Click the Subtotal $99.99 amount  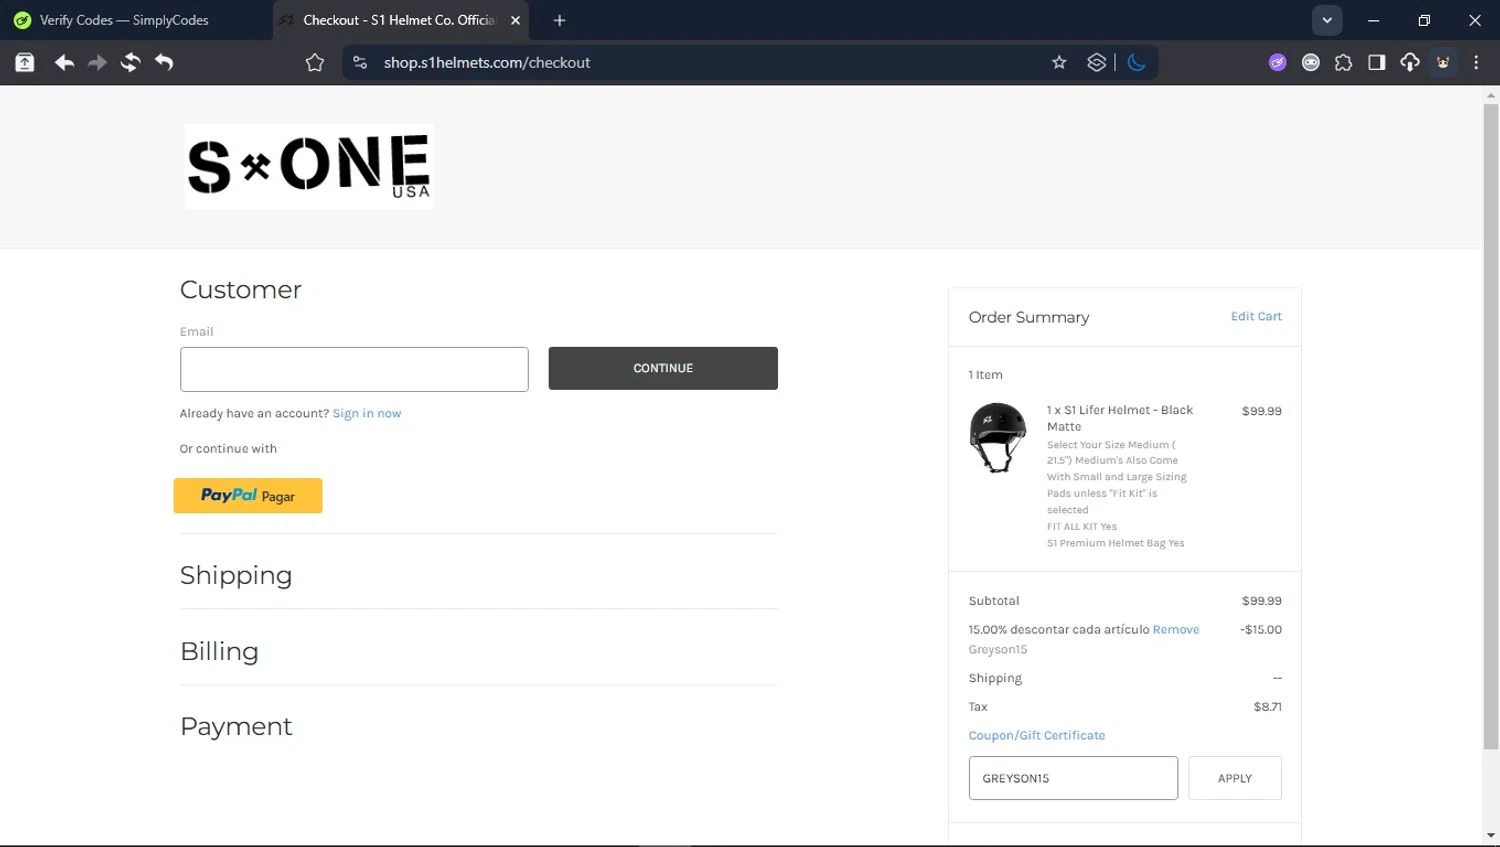coord(1262,601)
